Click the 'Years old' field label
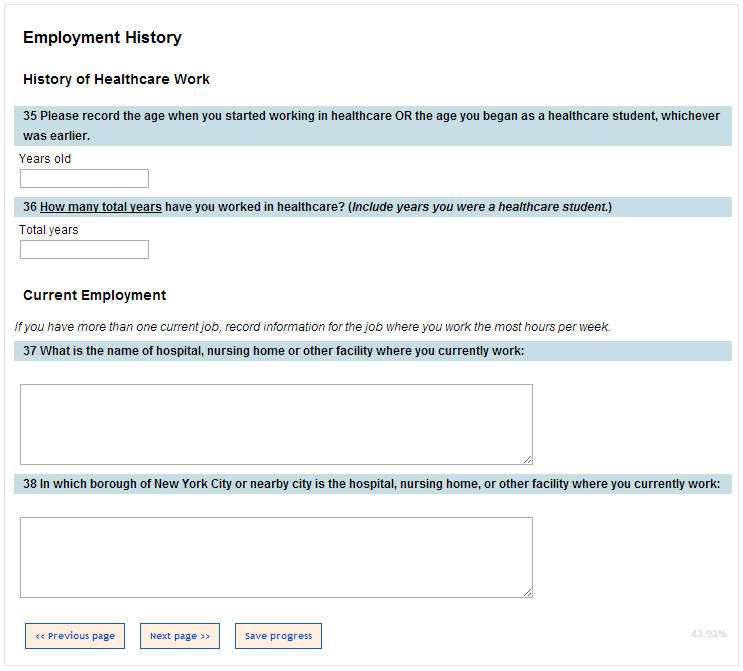Viewport: 743px width, 671px height. pyautogui.click(x=45, y=159)
